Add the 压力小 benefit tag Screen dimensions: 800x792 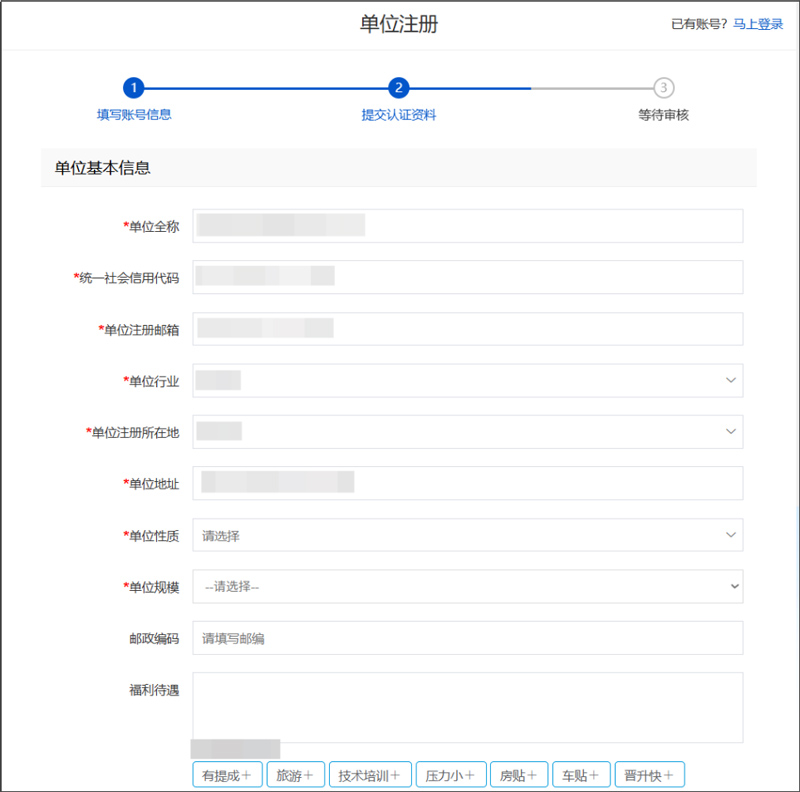pyautogui.click(x=450, y=775)
